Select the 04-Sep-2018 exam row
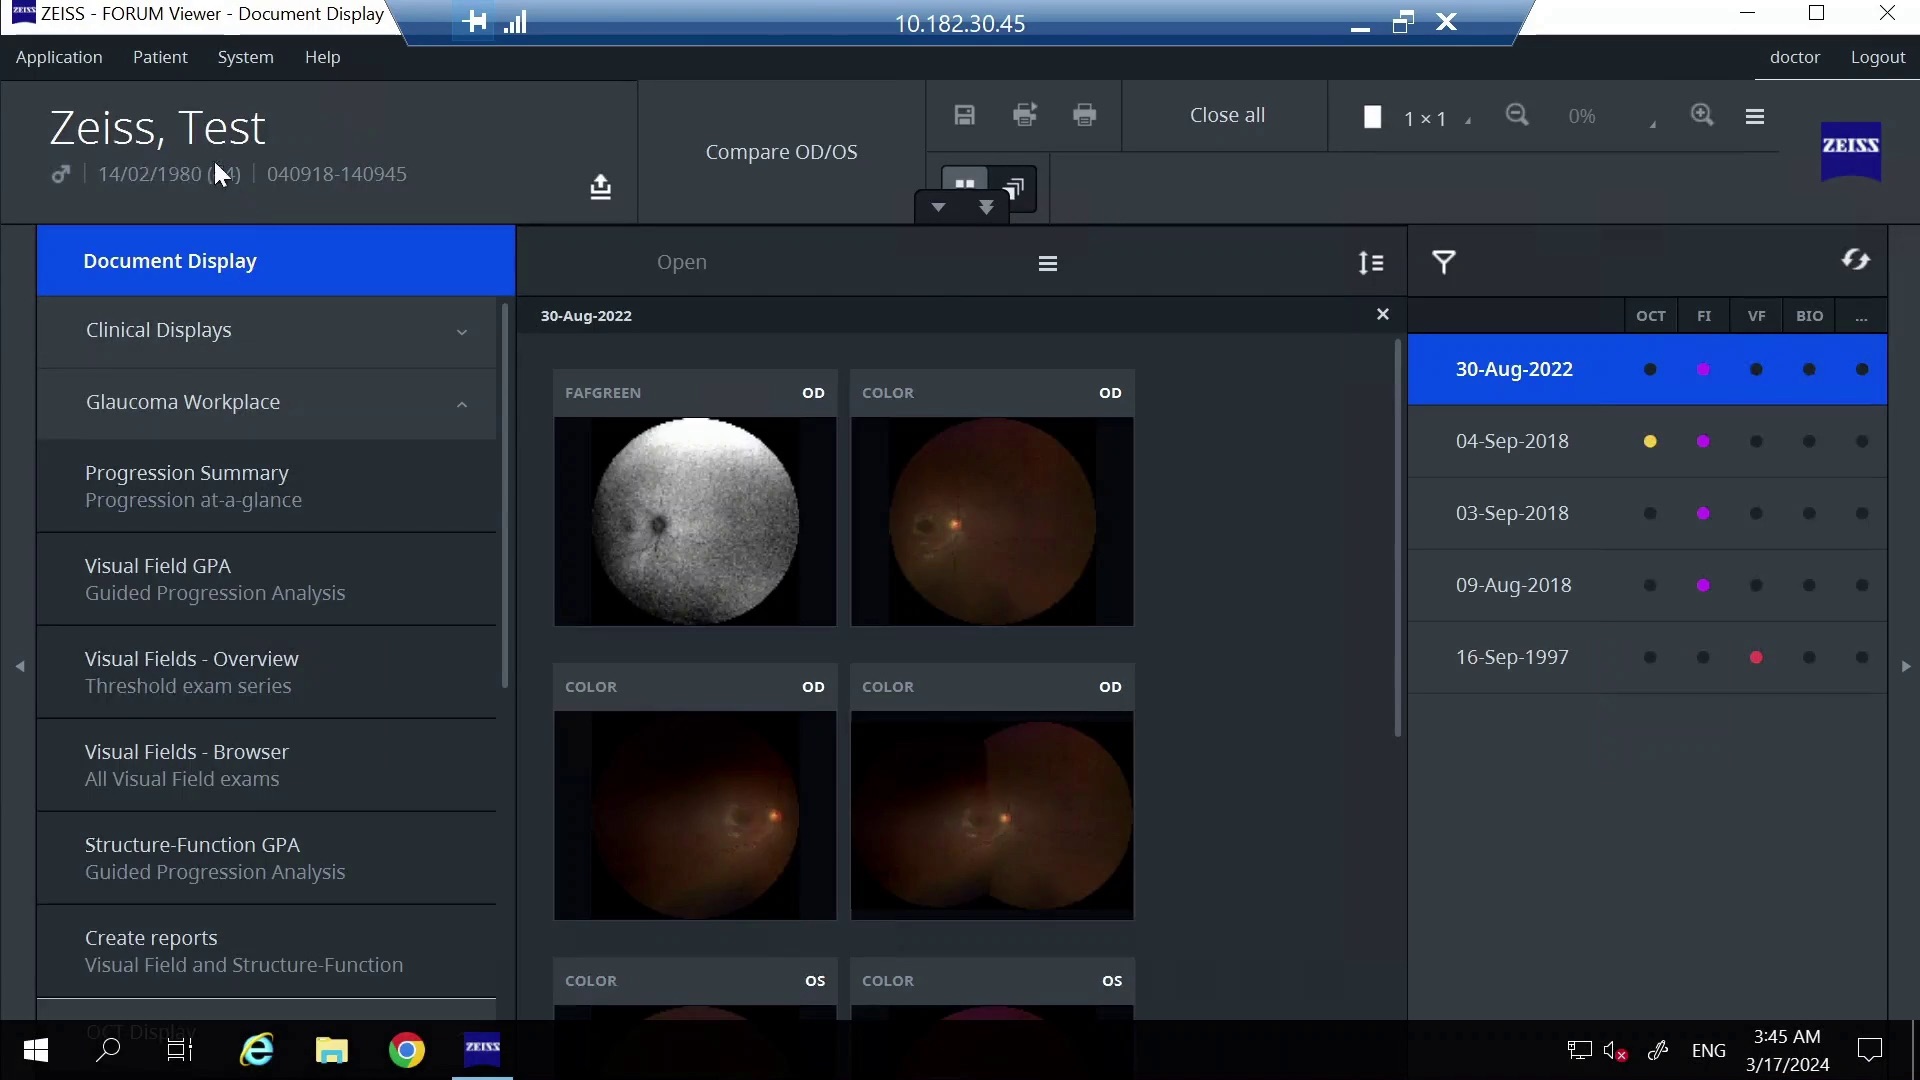 pyautogui.click(x=1513, y=441)
